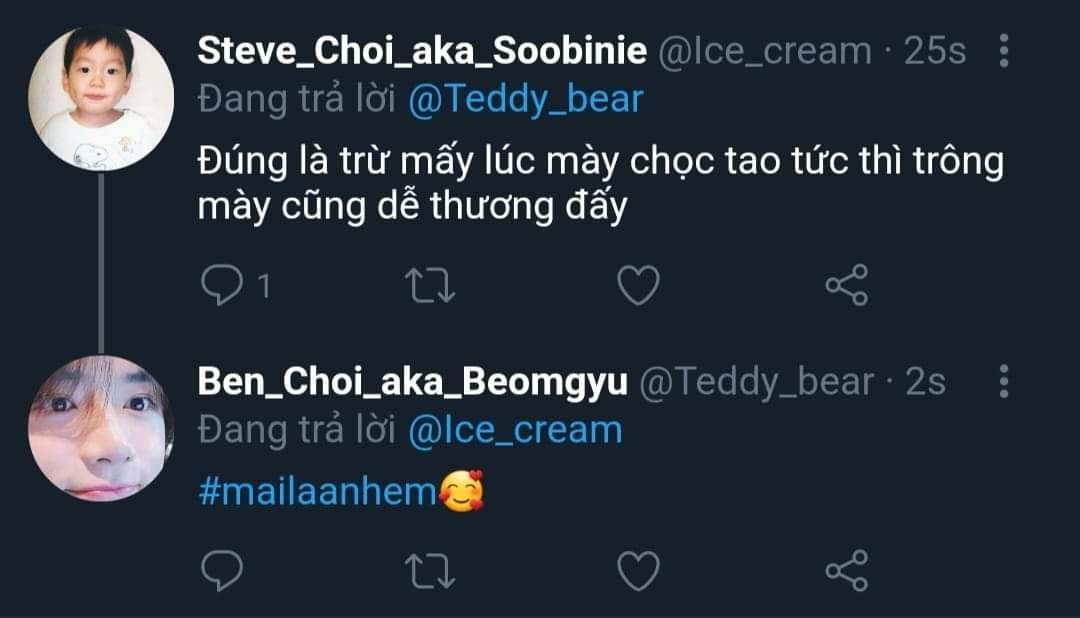Reply to Ben_Choi_aka_Beomgyu's tweet
The image size is (1080, 618).
[221, 571]
